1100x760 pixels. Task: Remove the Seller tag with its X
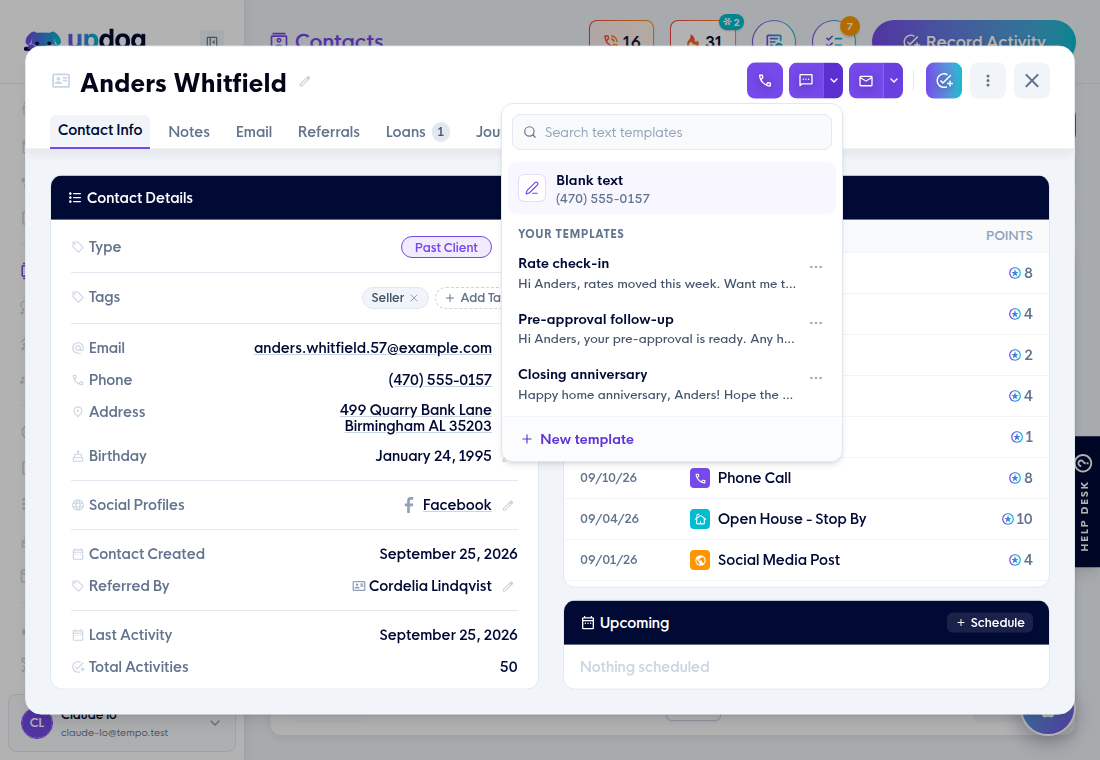[414, 298]
